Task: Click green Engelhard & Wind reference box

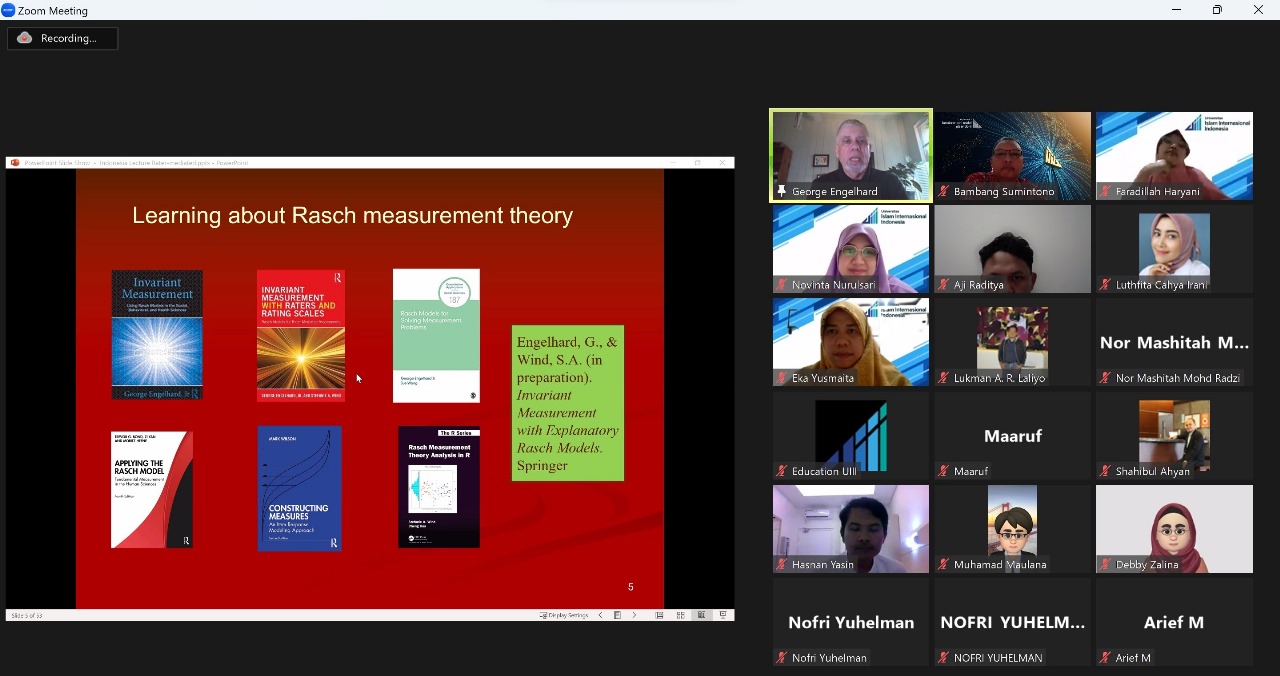Action: tap(568, 403)
